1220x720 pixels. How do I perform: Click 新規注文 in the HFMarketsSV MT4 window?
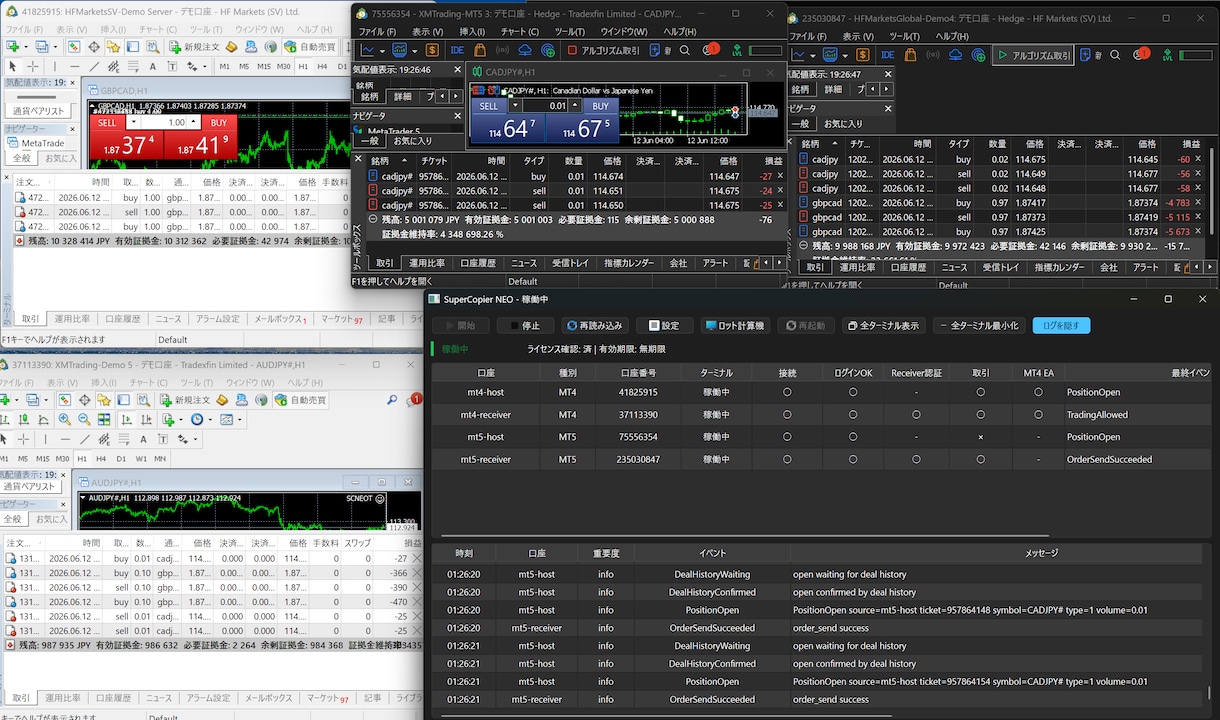point(194,47)
